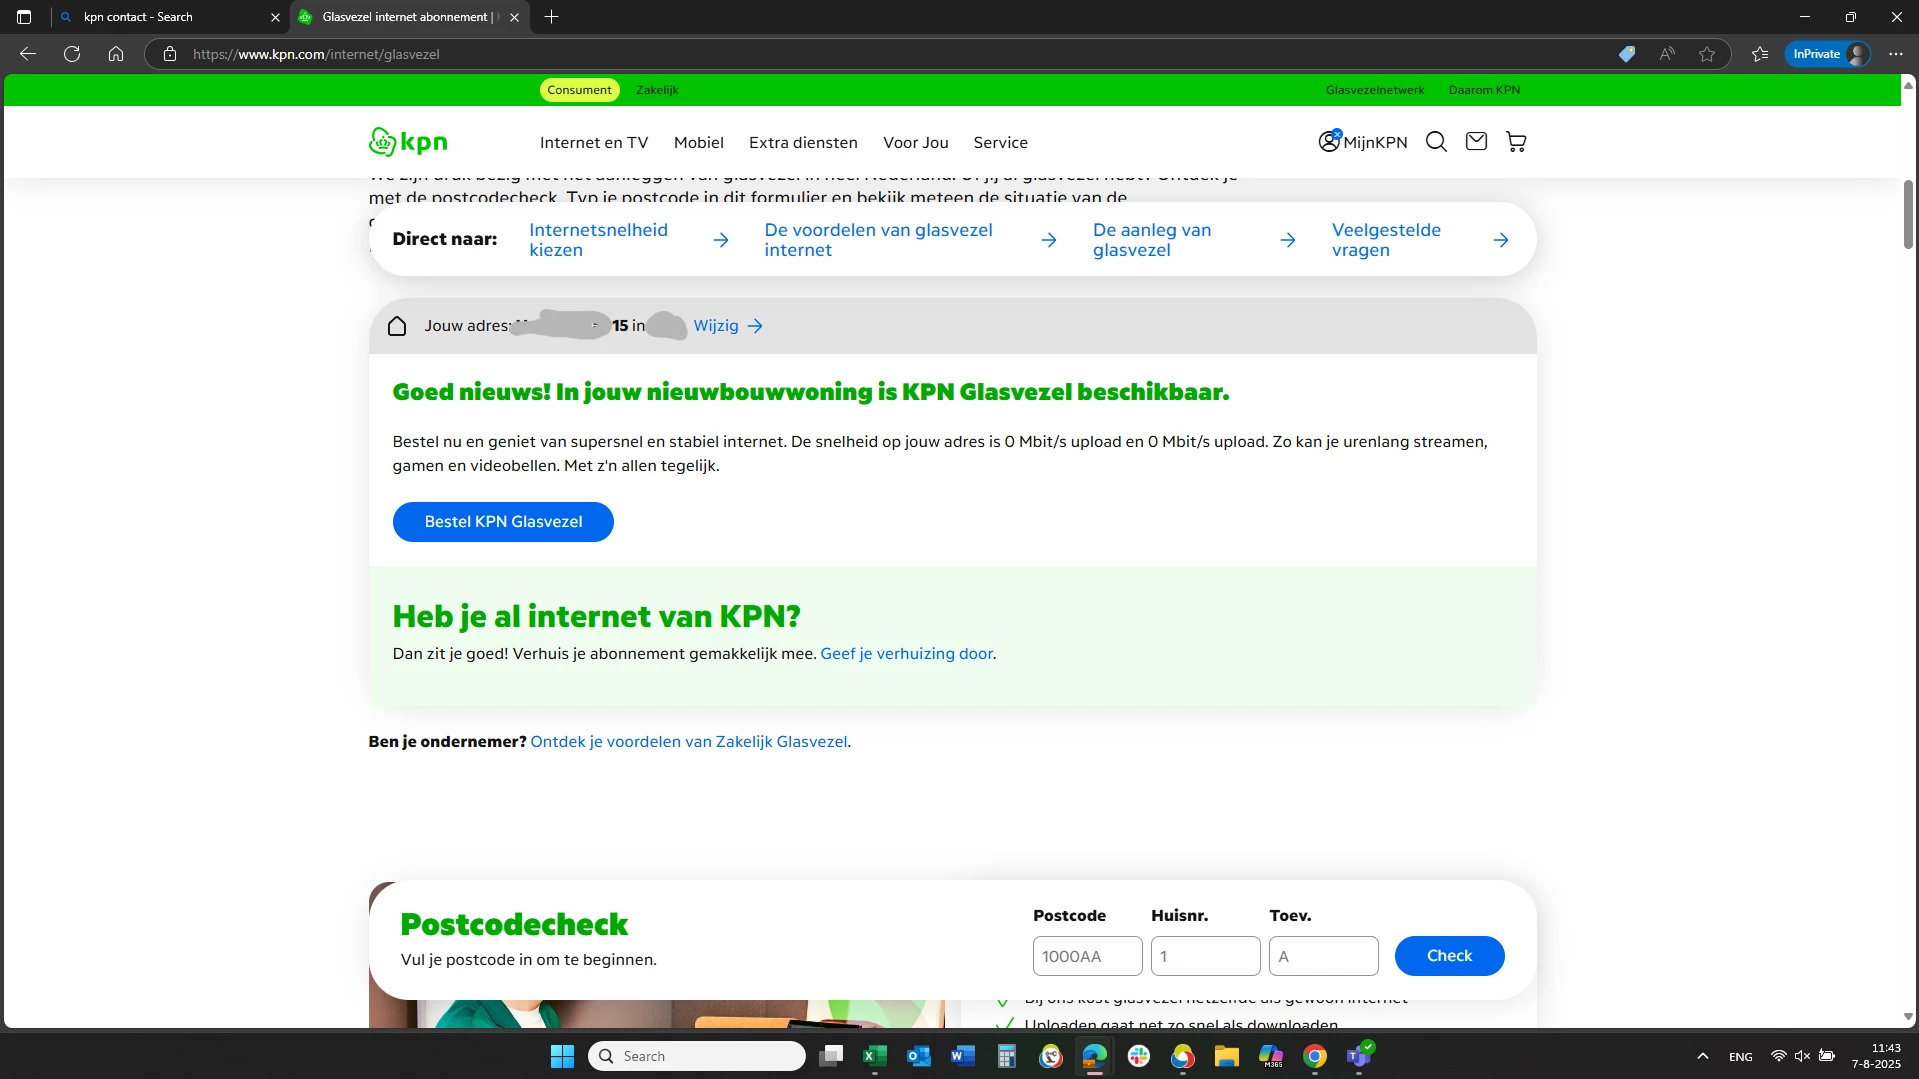This screenshot has width=1919, height=1079.
Task: Open Calculator from the taskbar
Action: click(1007, 1056)
